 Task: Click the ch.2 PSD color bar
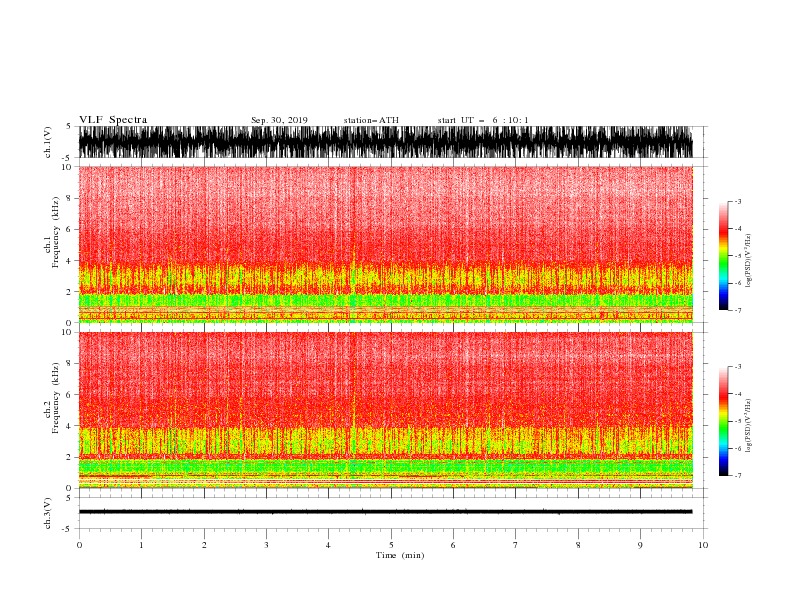pos(723,421)
